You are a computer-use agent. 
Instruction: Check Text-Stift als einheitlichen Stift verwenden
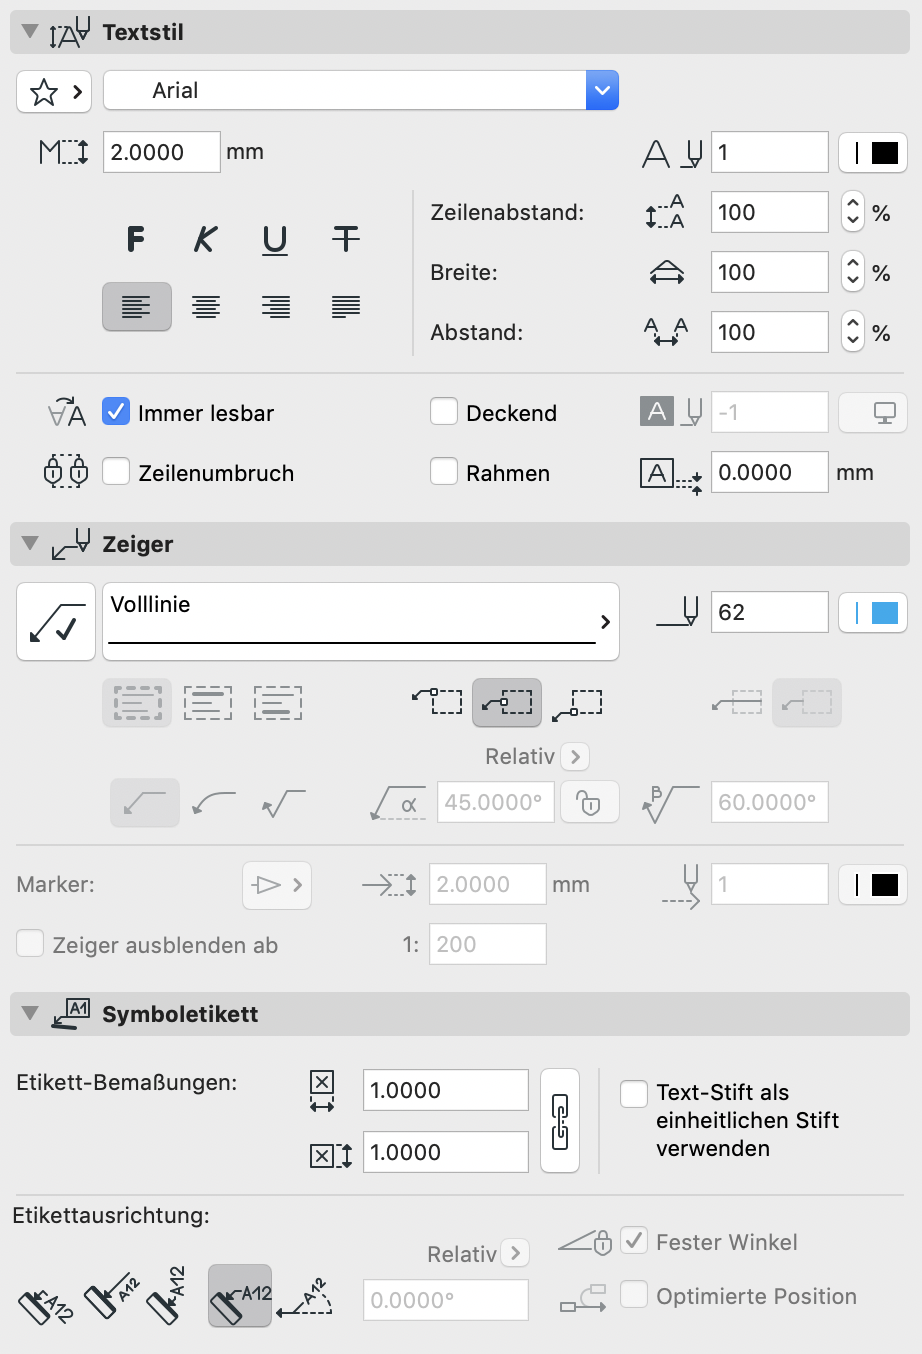(634, 1094)
